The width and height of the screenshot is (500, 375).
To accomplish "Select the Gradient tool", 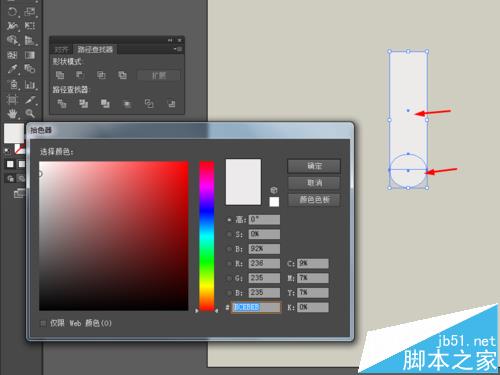I will 29,55.
